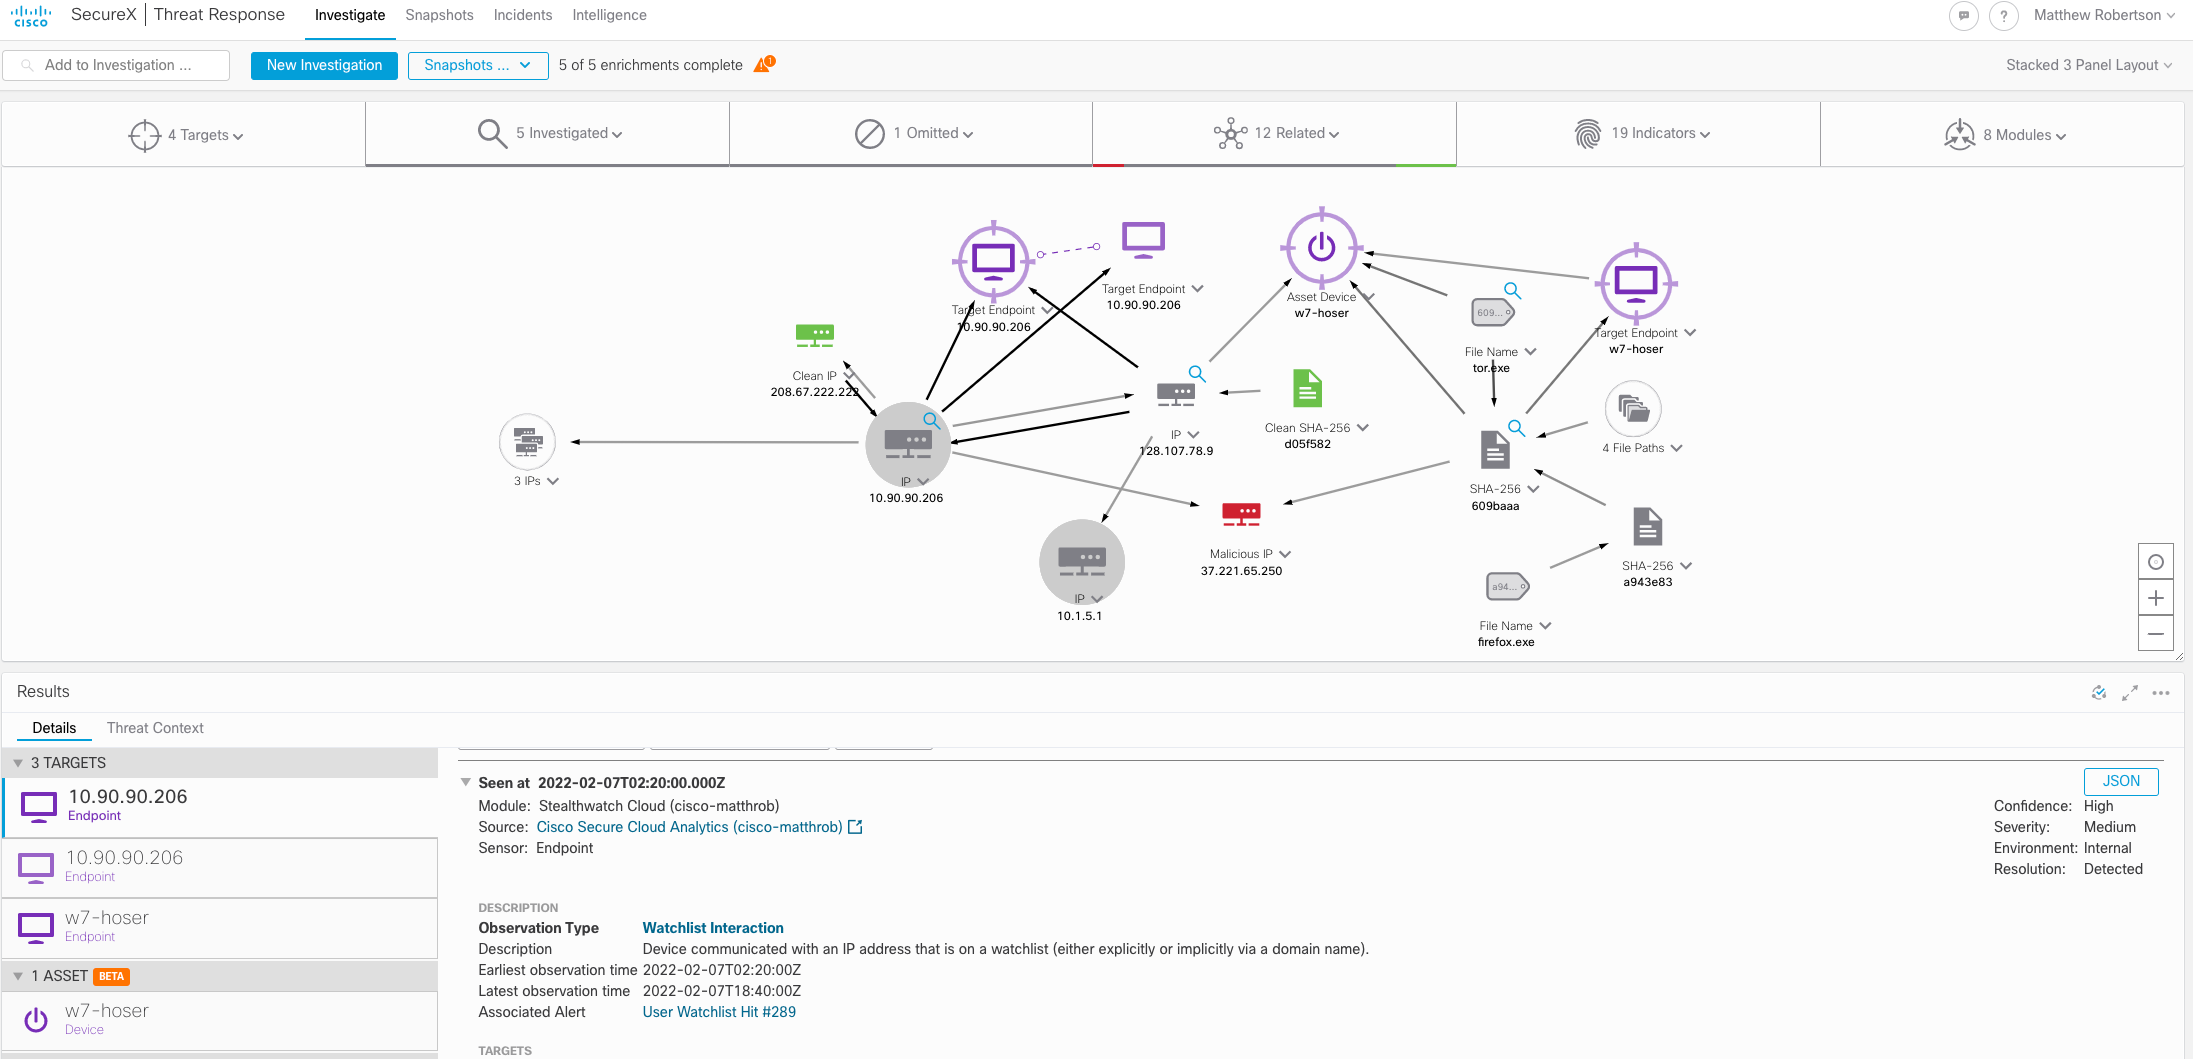Click the ellipsis icon in Results panel

coord(2161,692)
